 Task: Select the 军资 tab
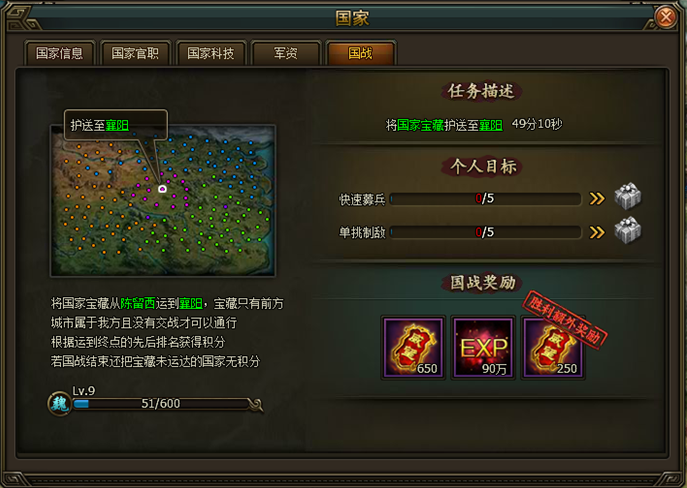(x=286, y=53)
